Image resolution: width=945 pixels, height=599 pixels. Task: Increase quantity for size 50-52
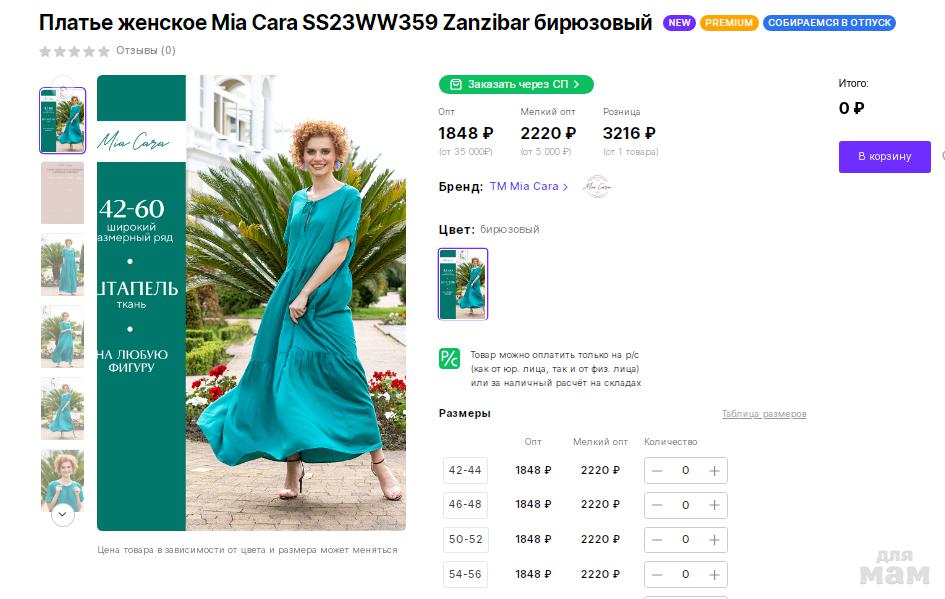click(x=714, y=540)
